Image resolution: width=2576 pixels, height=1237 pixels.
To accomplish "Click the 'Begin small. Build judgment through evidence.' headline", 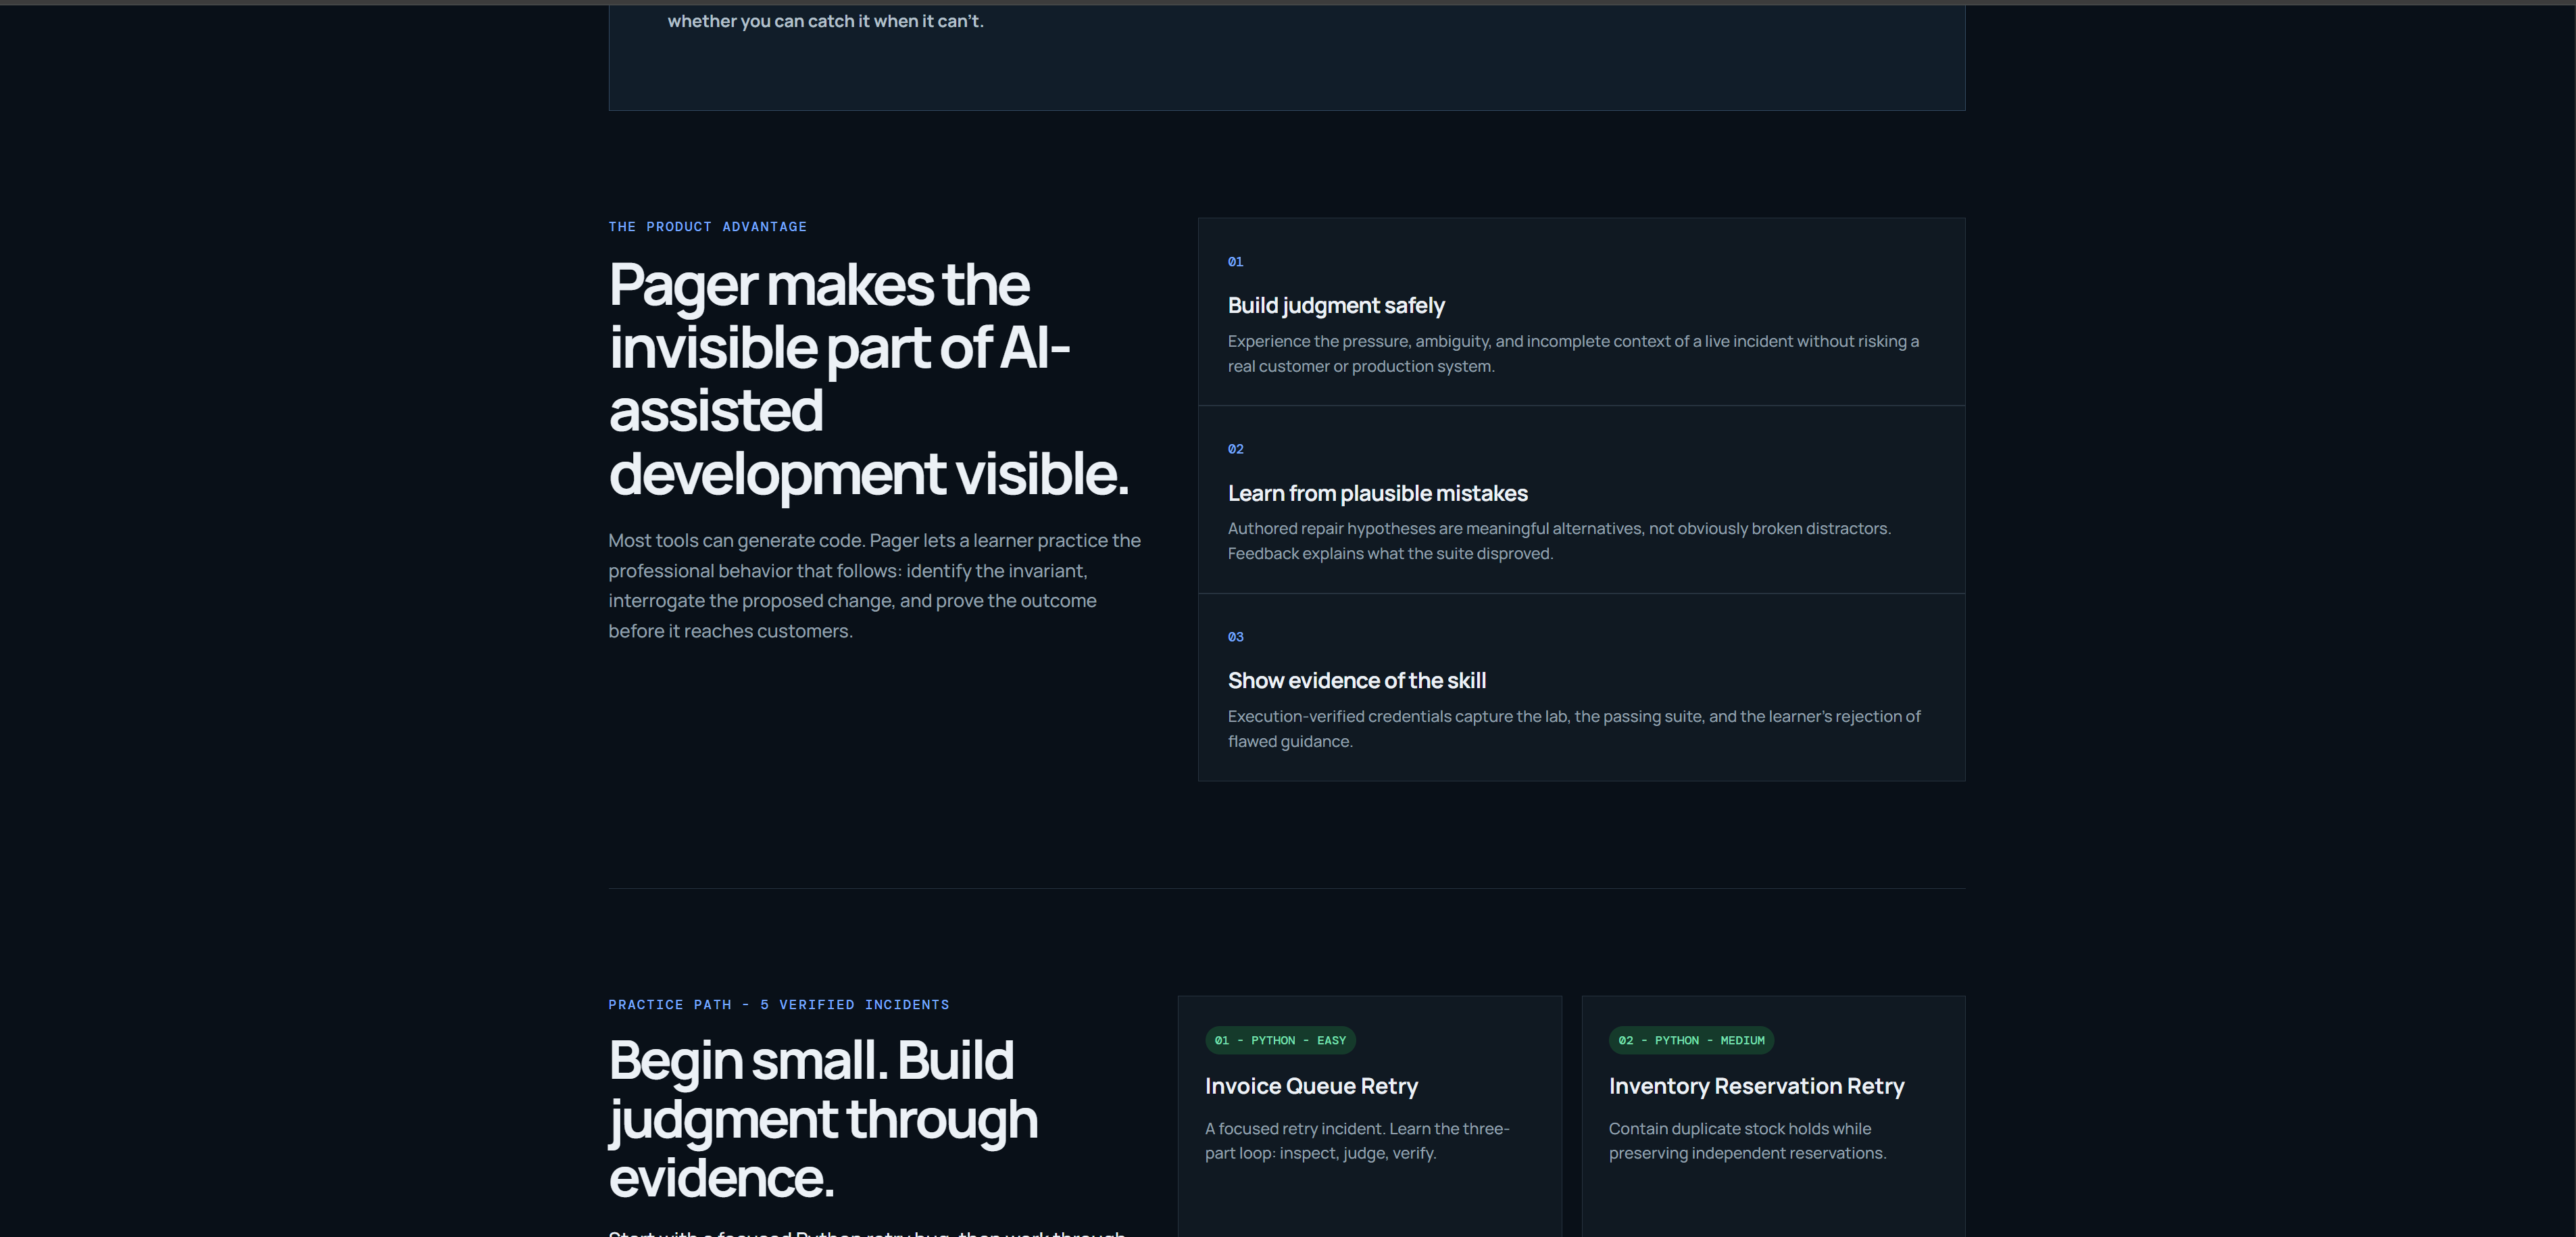I will (823, 1118).
